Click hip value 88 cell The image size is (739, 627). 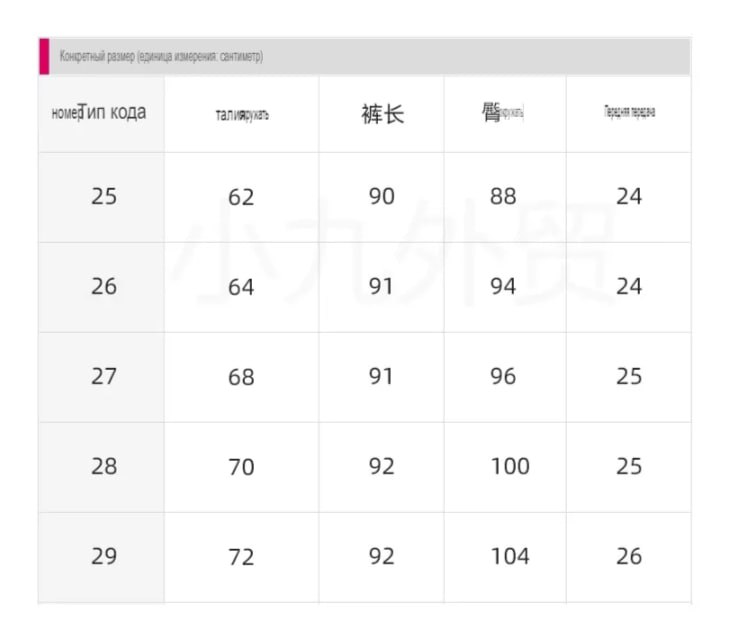[x=505, y=197]
